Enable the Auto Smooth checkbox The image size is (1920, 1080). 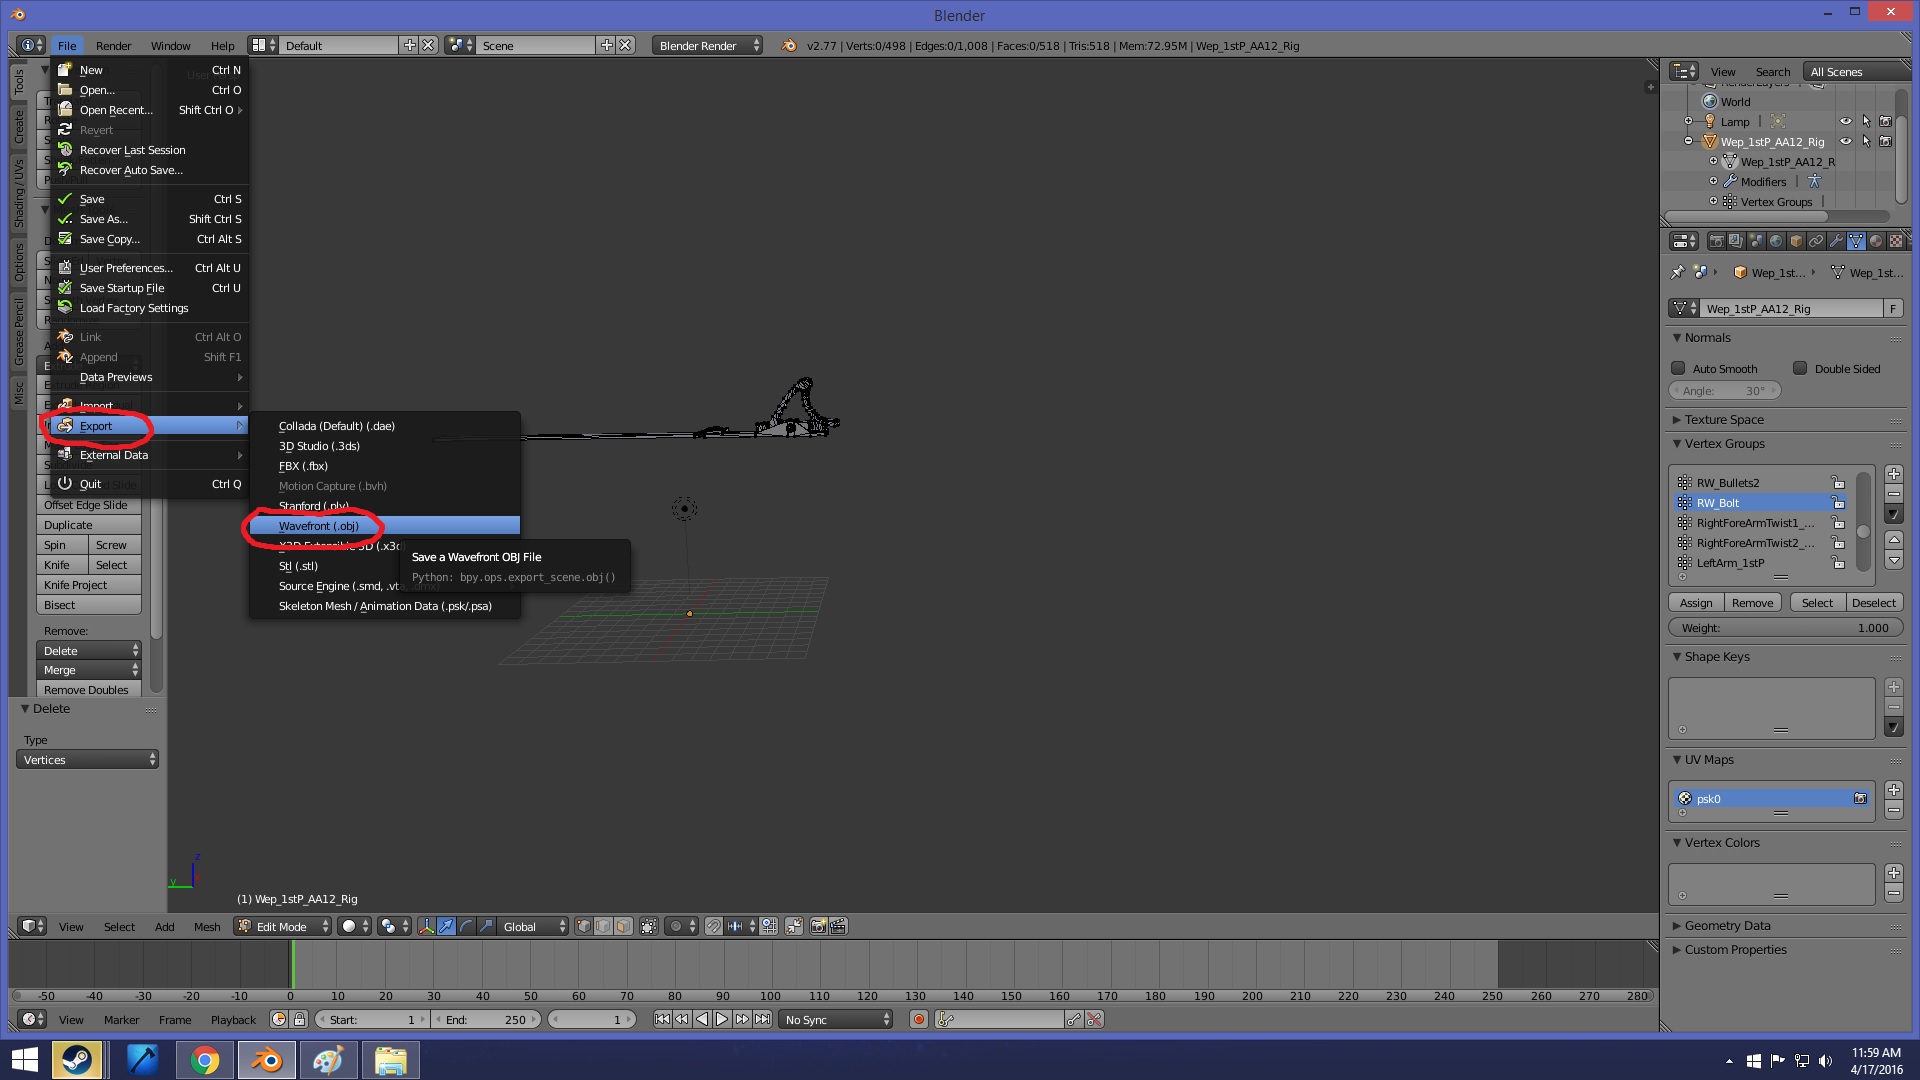point(1678,368)
